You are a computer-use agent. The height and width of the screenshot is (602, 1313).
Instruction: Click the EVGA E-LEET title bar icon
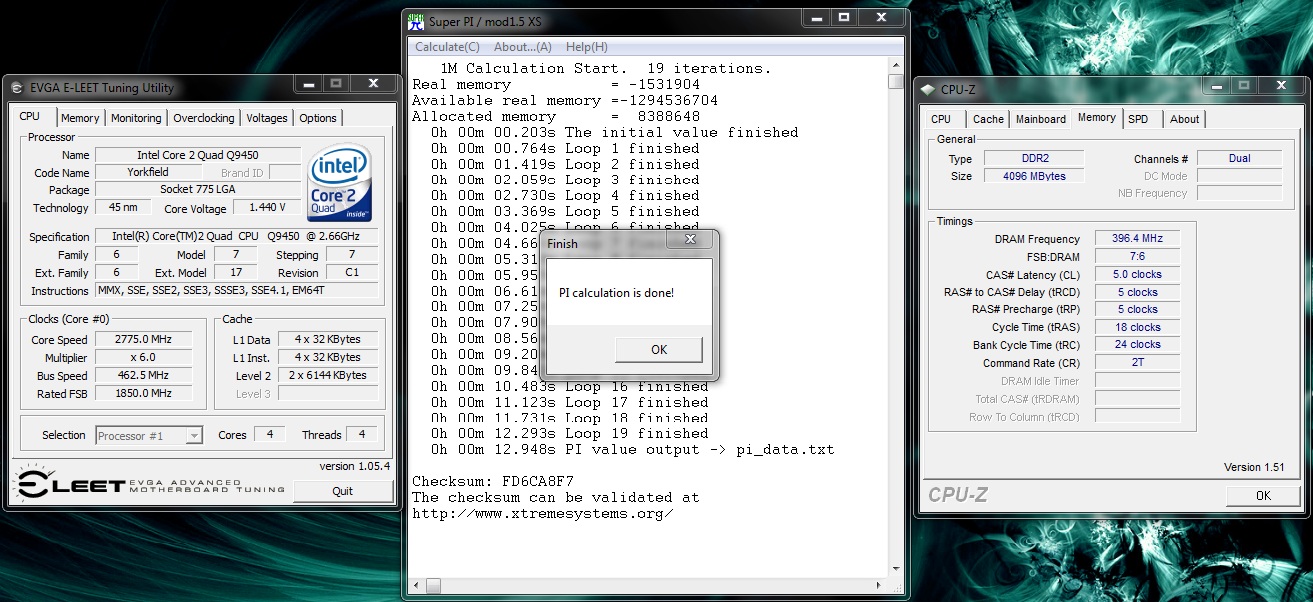[18, 88]
